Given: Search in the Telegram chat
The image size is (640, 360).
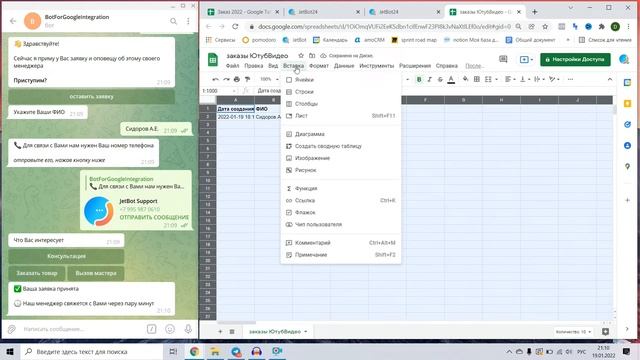Looking at the screenshot, I should tap(173, 21).
